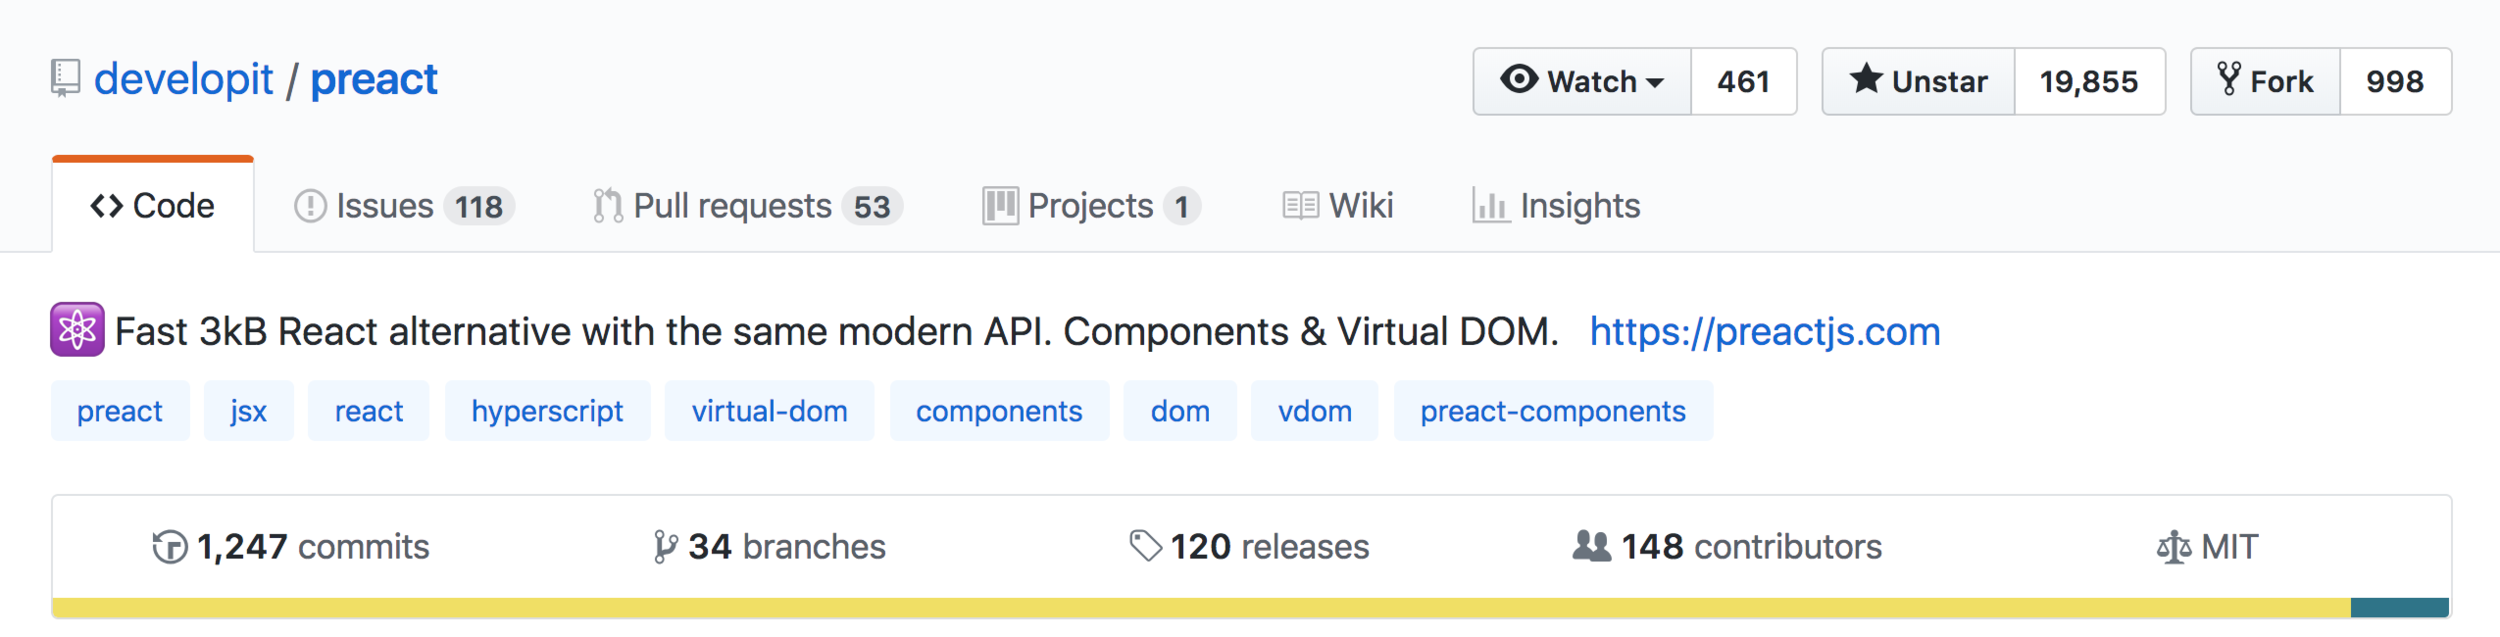Click the Projects counter badge 1

[1182, 206]
